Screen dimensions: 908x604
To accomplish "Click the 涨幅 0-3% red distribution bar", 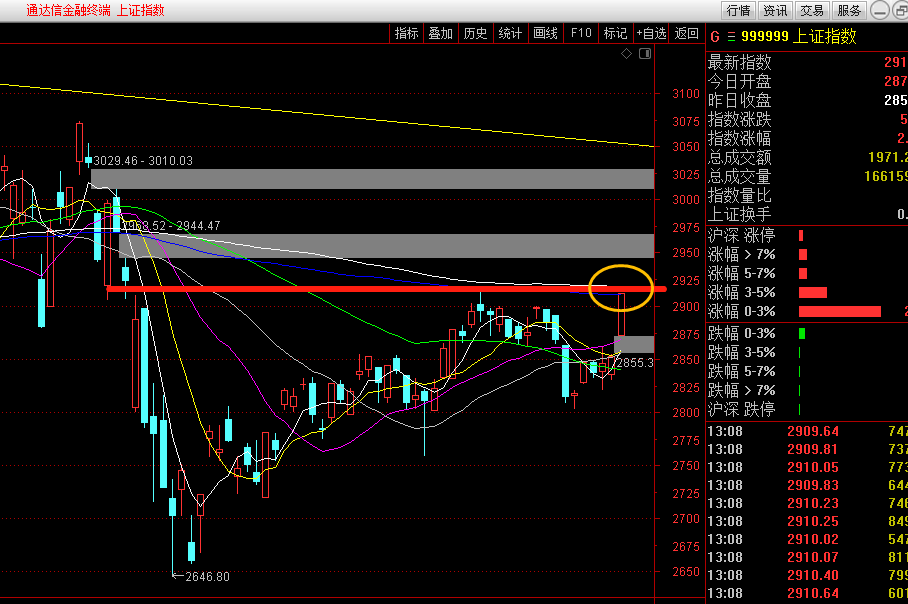I will 839,312.
